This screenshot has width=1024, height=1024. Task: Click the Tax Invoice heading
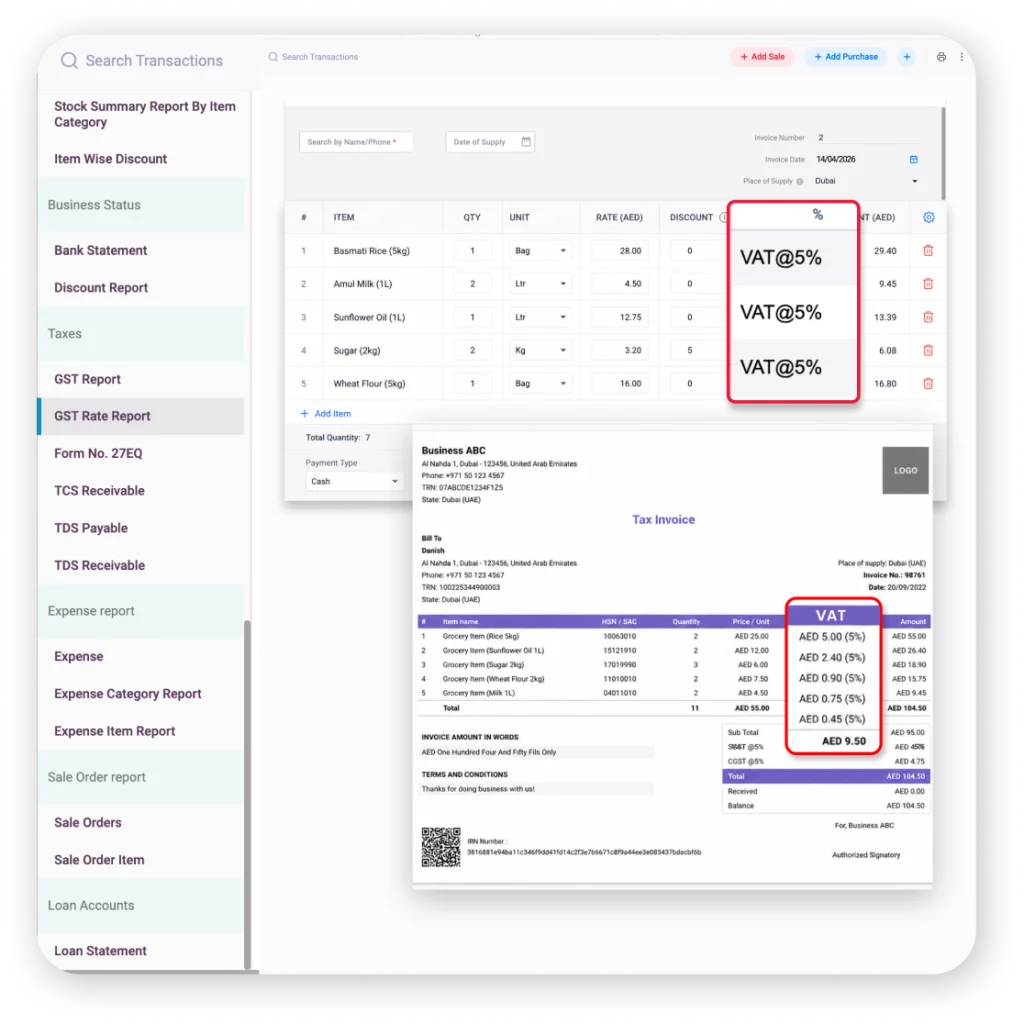[x=663, y=520]
